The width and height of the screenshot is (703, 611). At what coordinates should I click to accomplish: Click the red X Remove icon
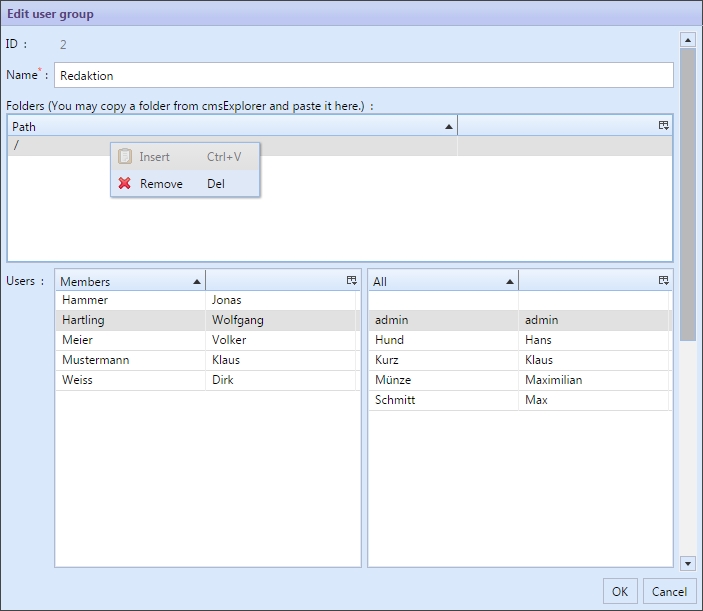[x=125, y=184]
